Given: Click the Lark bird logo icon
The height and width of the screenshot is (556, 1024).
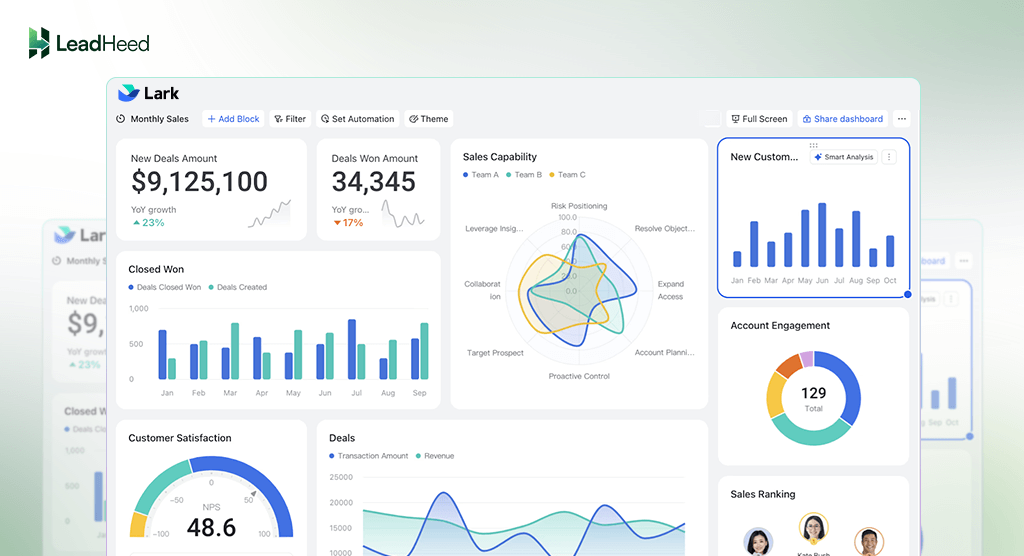Looking at the screenshot, I should coord(129,93).
